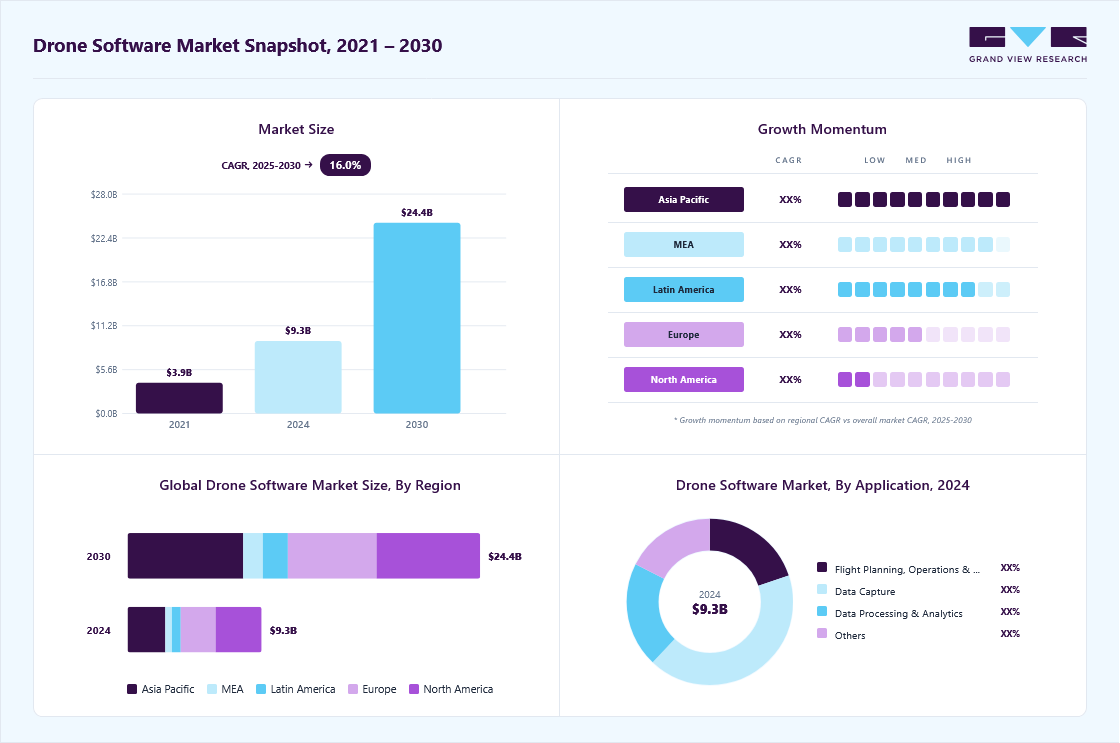
Task: Click MEA legend swatch in region chart
Action: [x=212, y=689]
